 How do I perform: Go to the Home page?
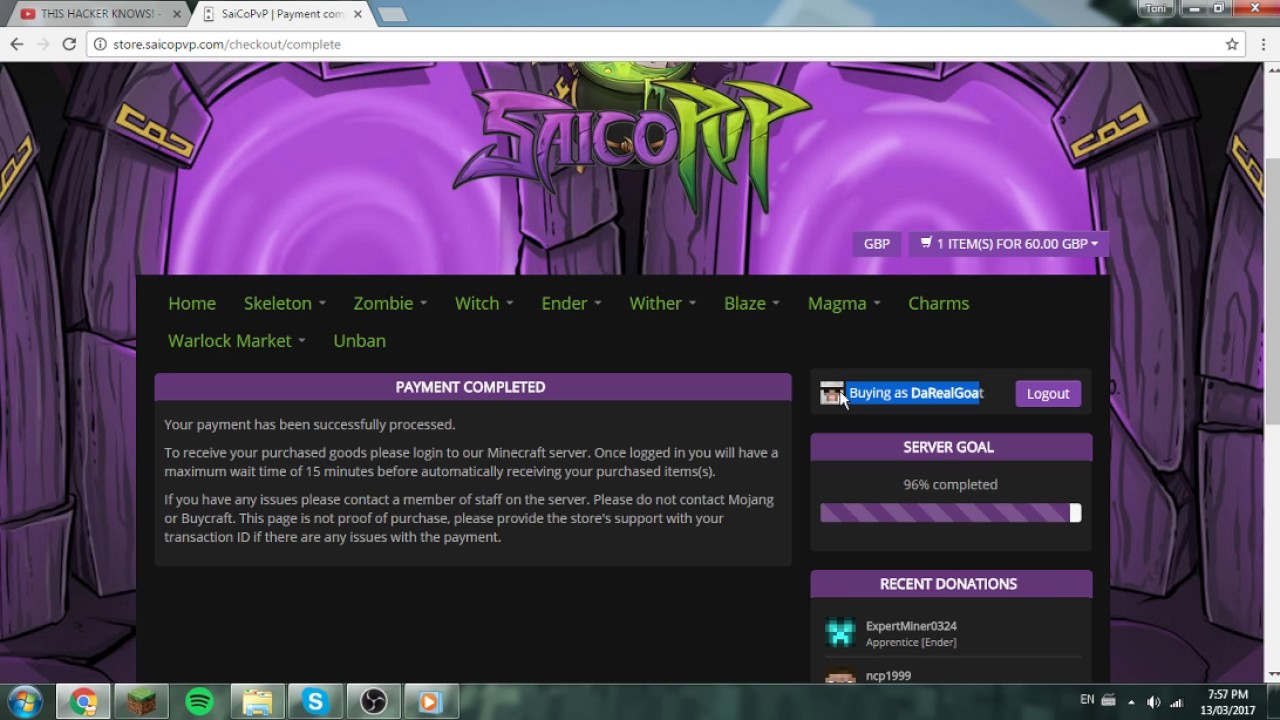point(192,303)
